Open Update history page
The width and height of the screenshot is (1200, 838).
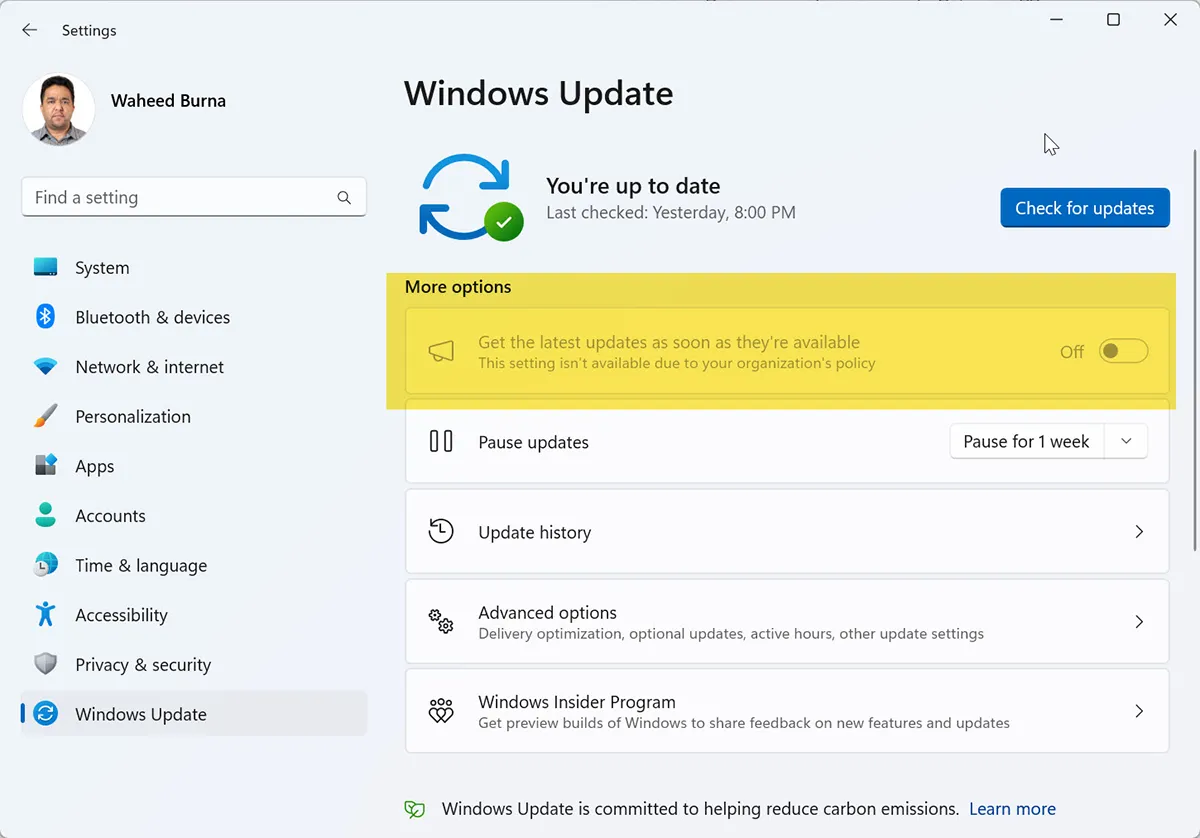[x=787, y=531]
